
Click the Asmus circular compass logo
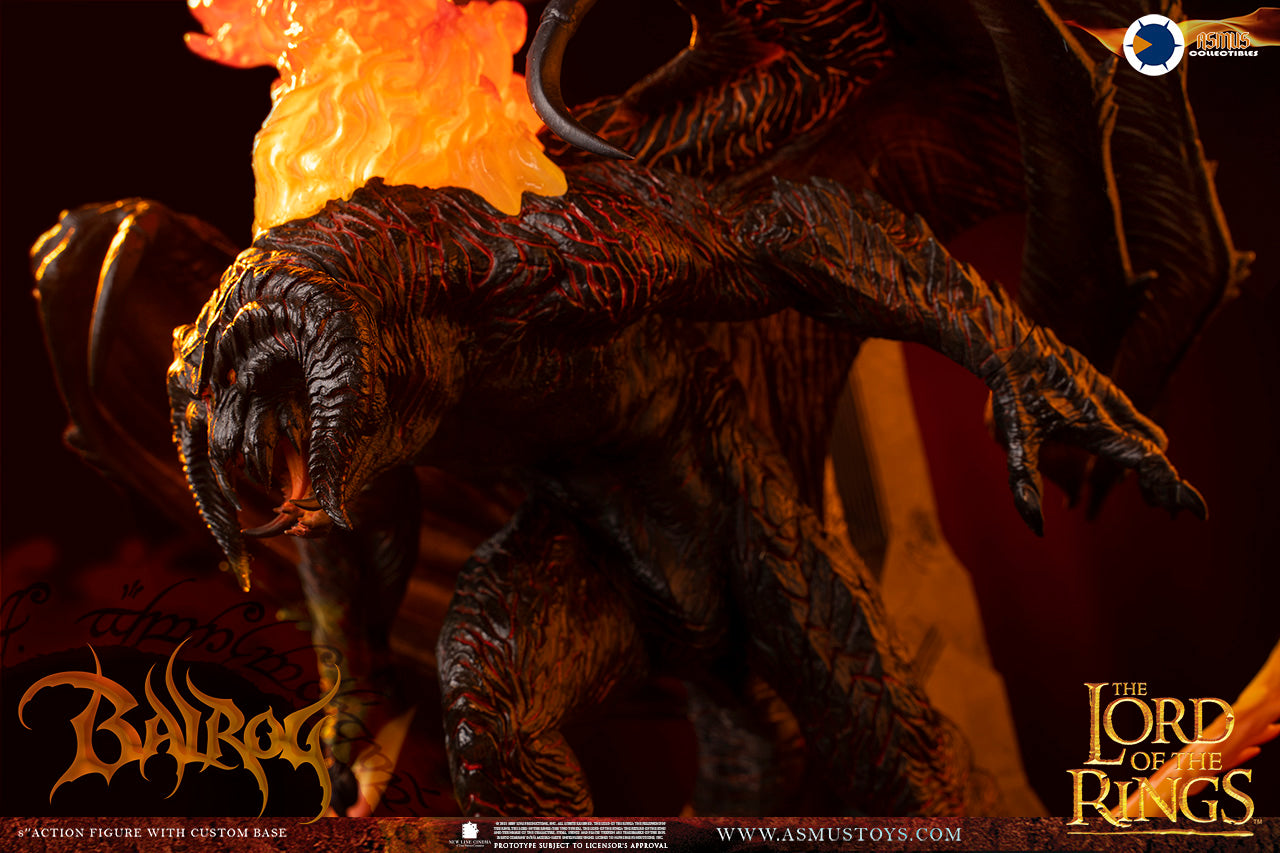point(1153,45)
